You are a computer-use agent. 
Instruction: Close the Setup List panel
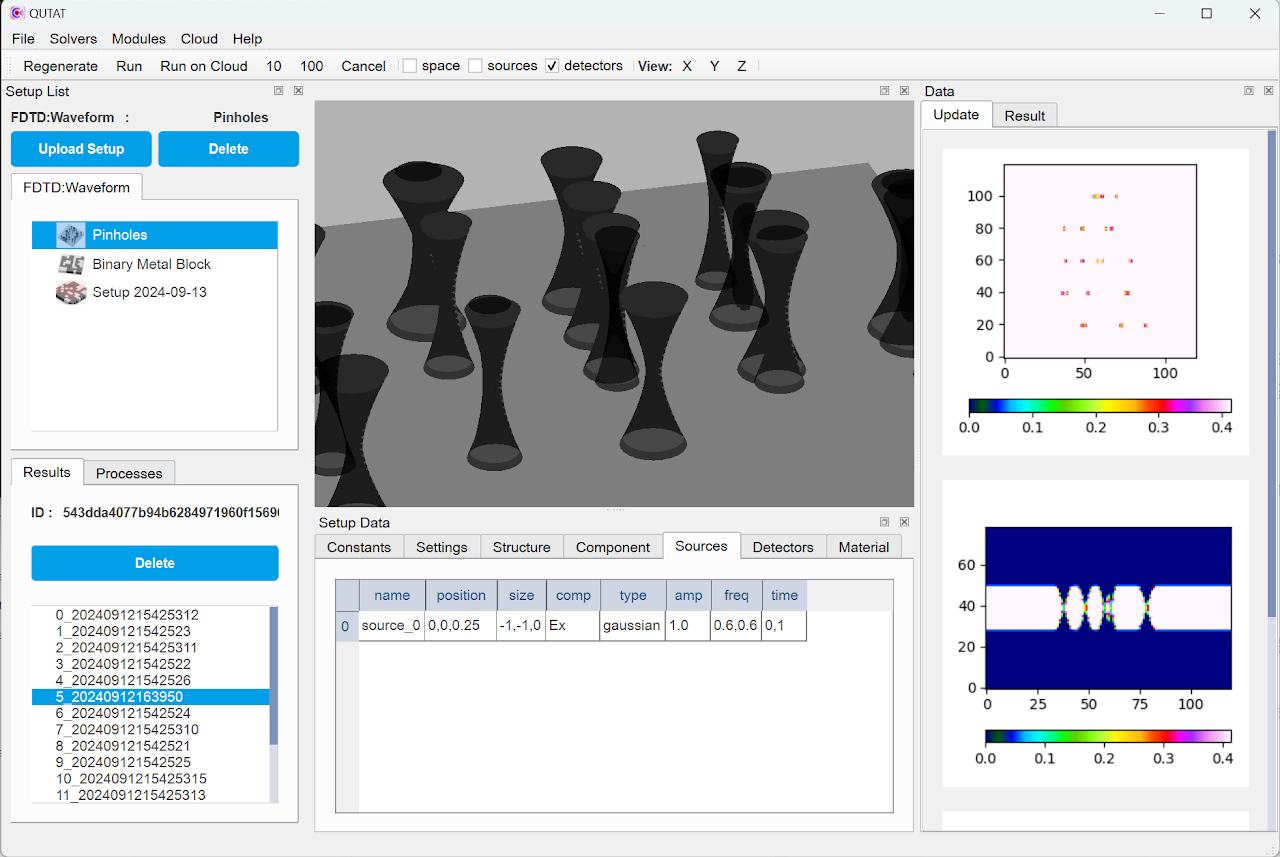tap(298, 91)
